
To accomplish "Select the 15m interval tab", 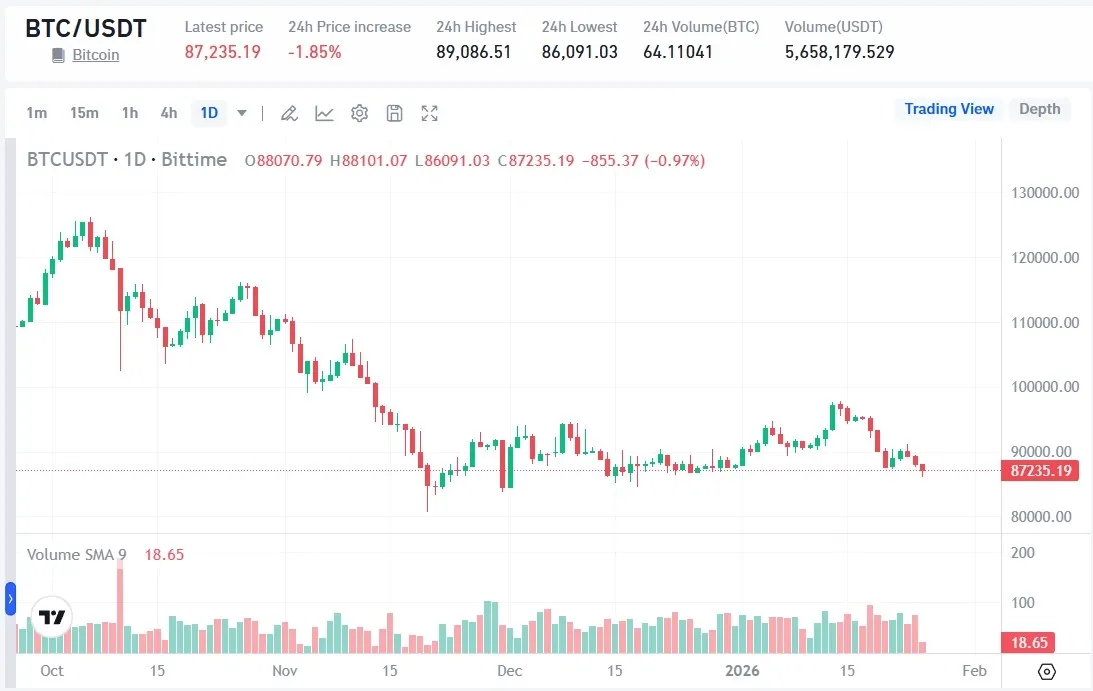I will pos(85,113).
